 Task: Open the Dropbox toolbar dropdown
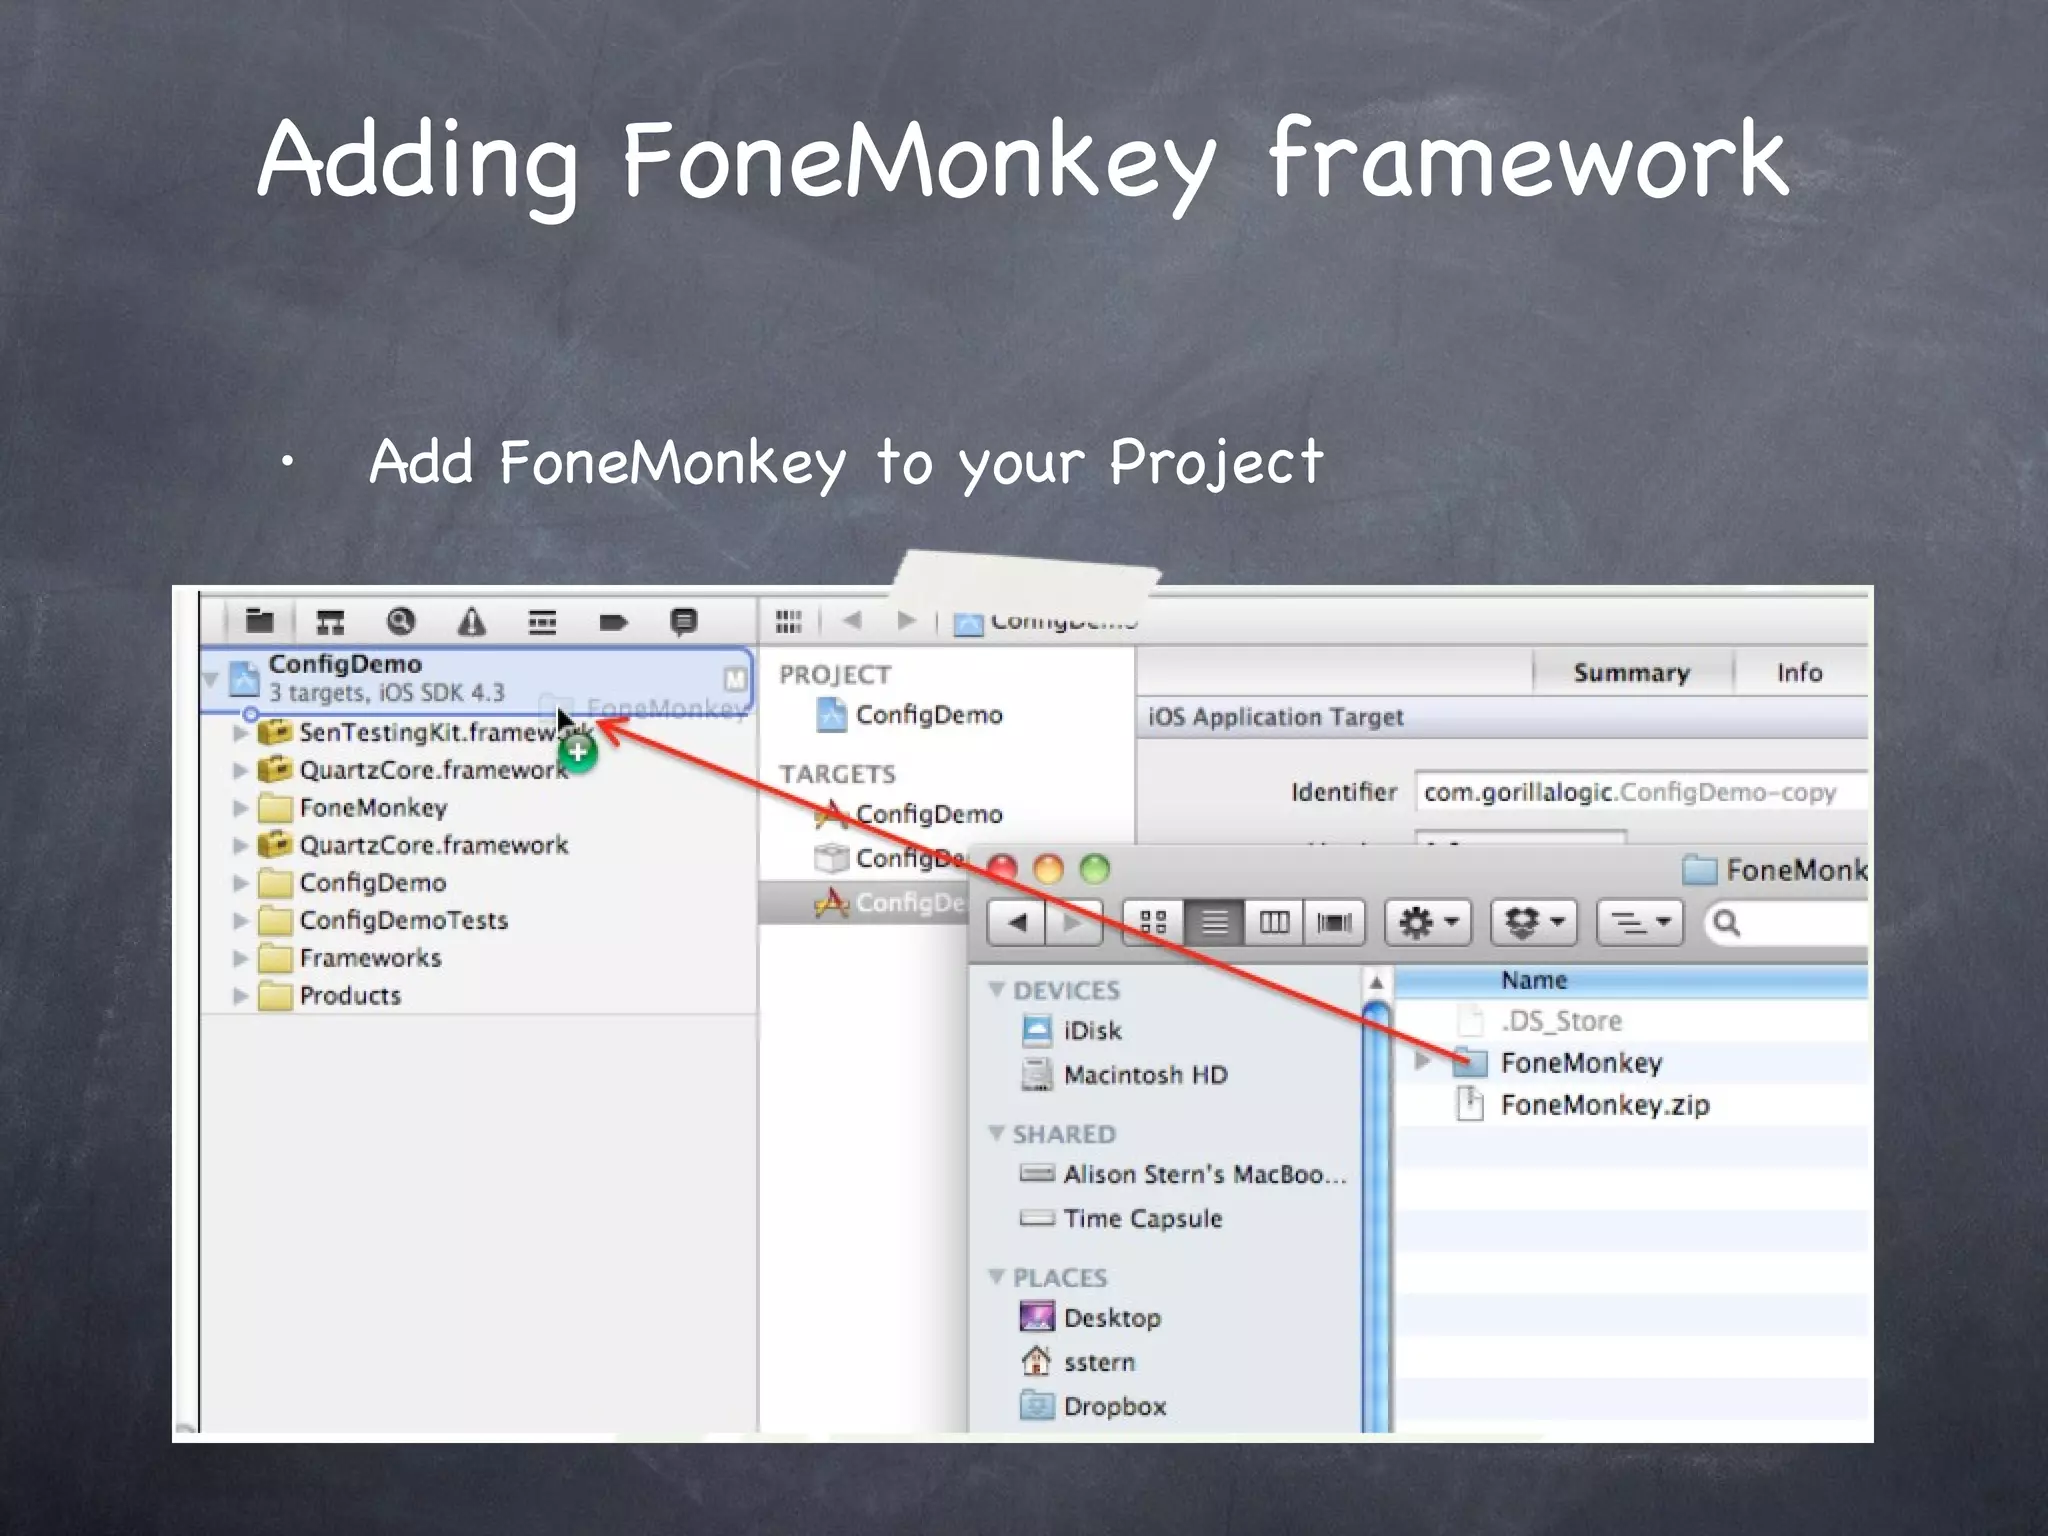click(1533, 922)
